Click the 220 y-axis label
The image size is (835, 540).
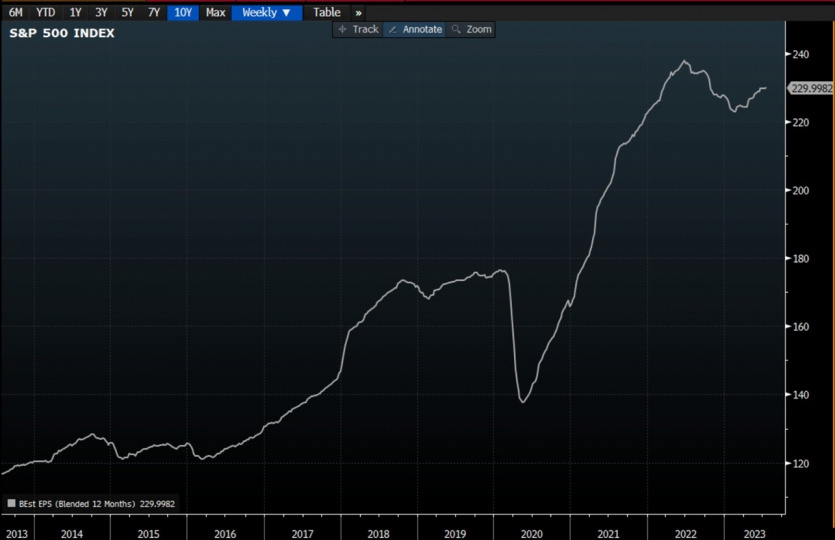tap(800, 122)
